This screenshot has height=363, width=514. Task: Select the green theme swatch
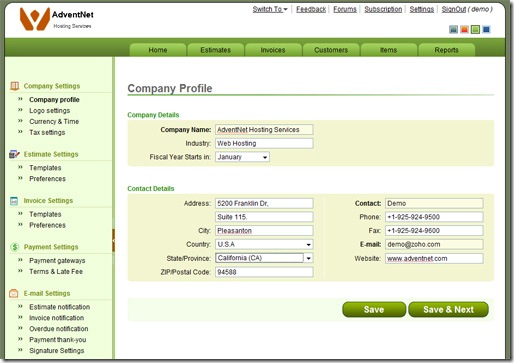coord(475,29)
